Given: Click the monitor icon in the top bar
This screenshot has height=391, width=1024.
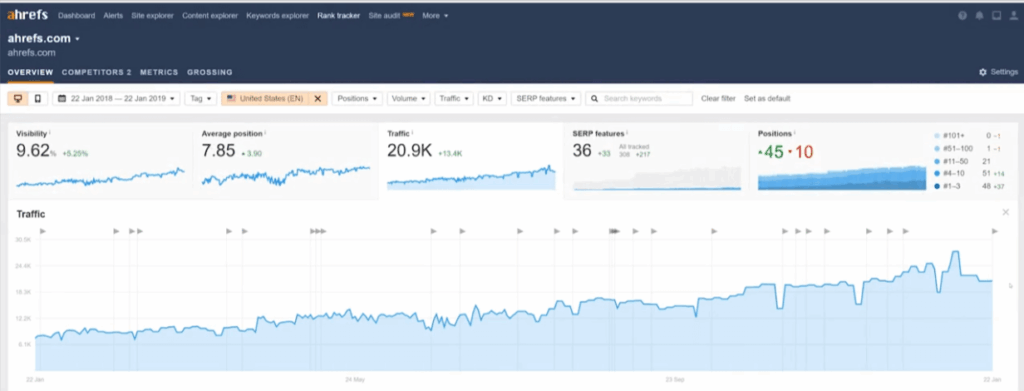Looking at the screenshot, I should tap(997, 16).
